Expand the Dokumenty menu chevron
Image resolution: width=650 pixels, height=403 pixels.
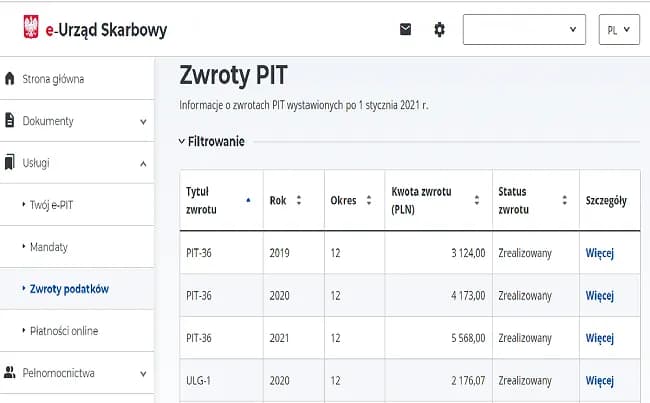click(142, 121)
